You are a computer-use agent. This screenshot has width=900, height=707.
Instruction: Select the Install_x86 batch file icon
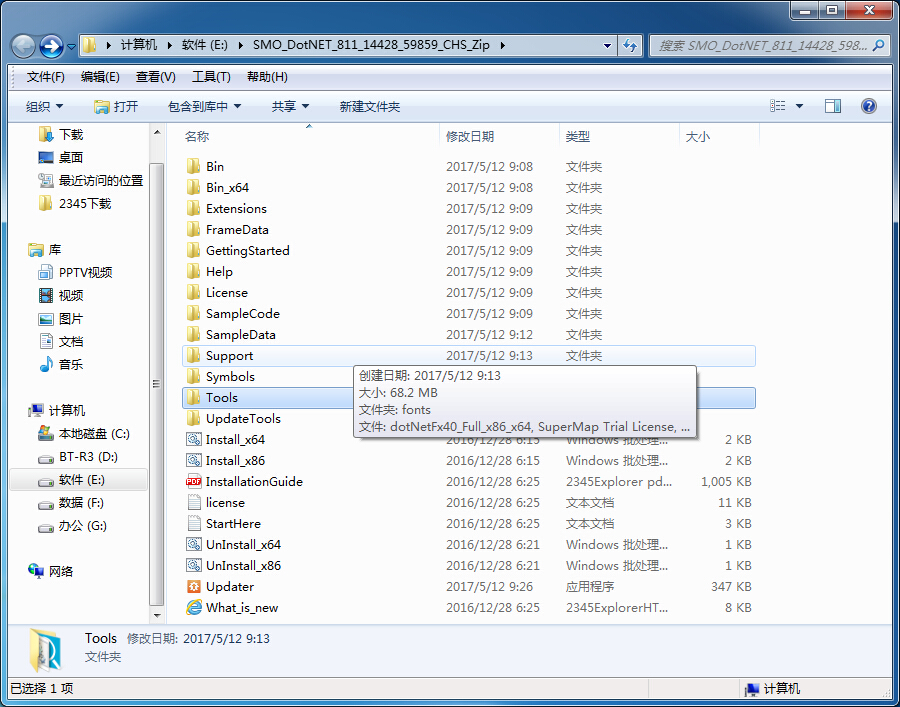point(194,461)
